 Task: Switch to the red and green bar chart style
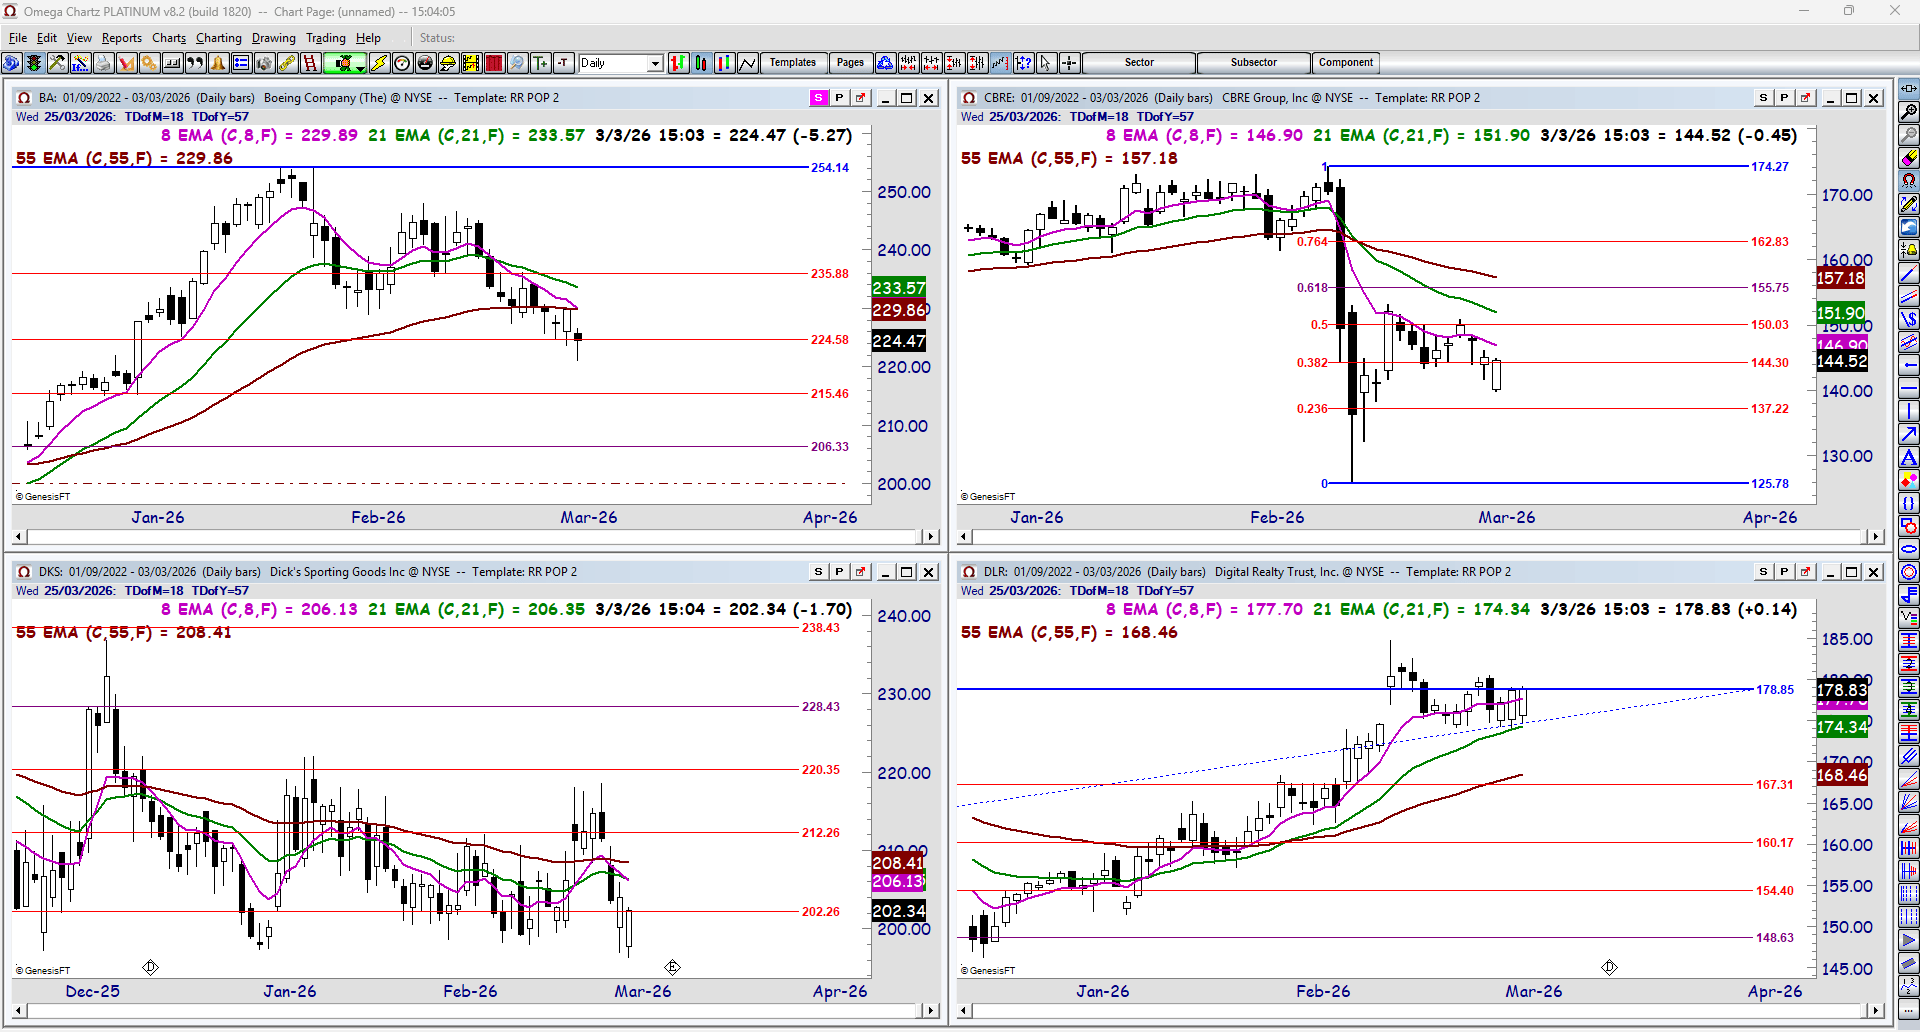679,63
